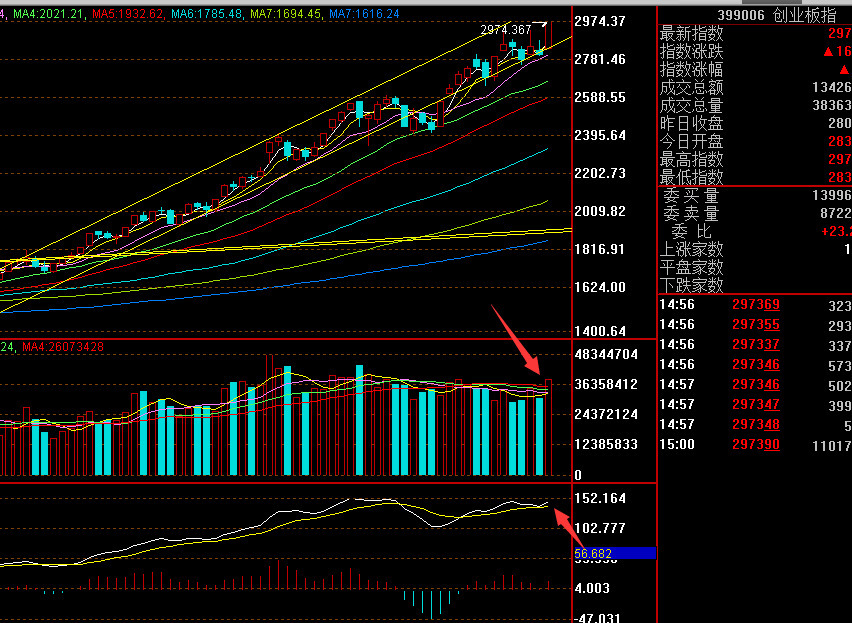This screenshot has height=623, width=852.
Task: Click the red up-triangle beside 指数涨幅
Action: click(x=845, y=69)
